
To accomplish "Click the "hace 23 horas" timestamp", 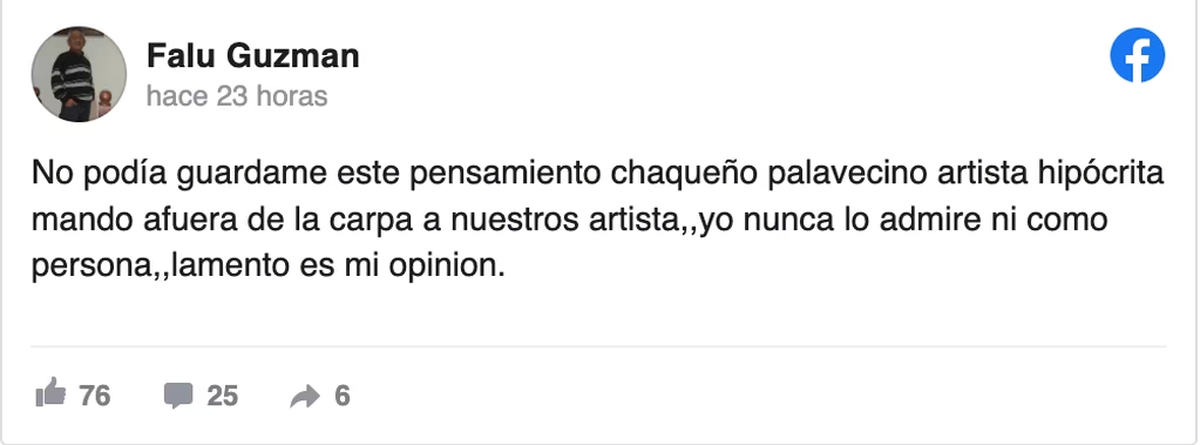I will pyautogui.click(x=237, y=97).
